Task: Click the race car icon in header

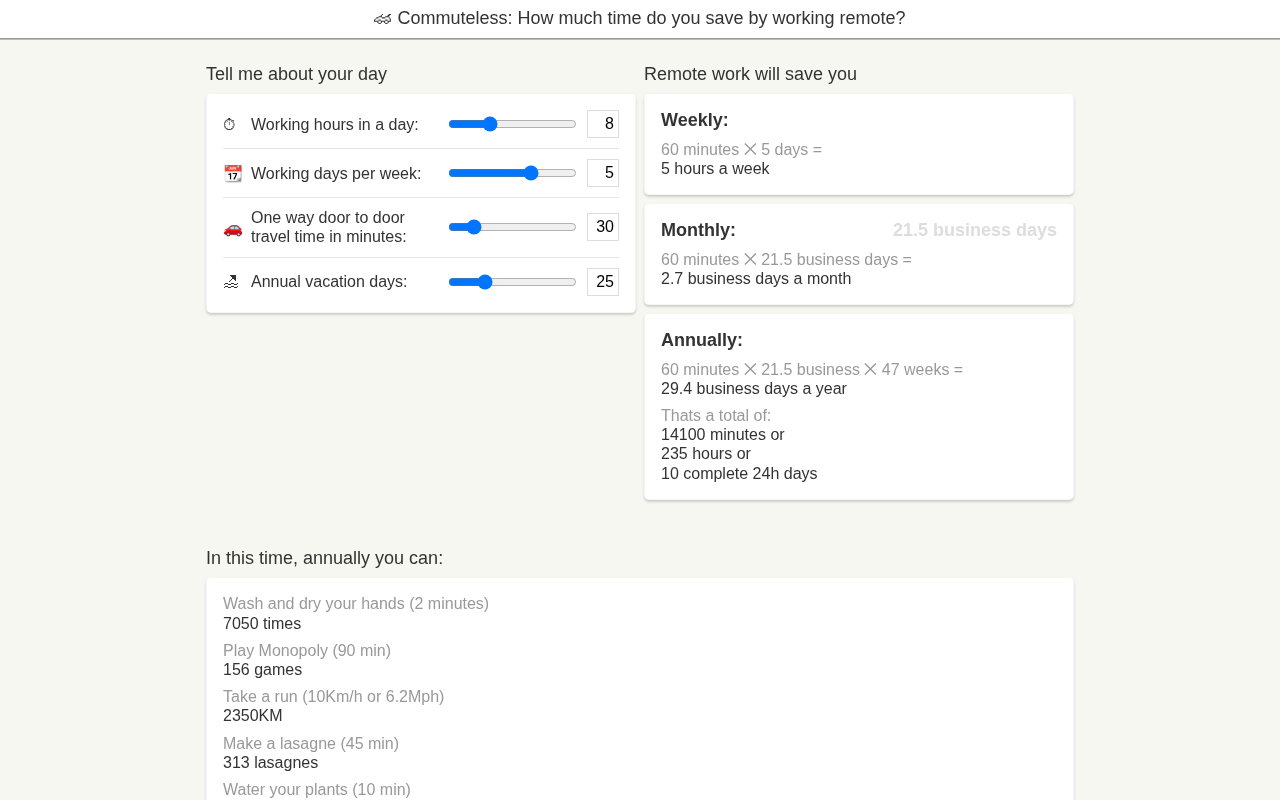Action: pos(383,19)
